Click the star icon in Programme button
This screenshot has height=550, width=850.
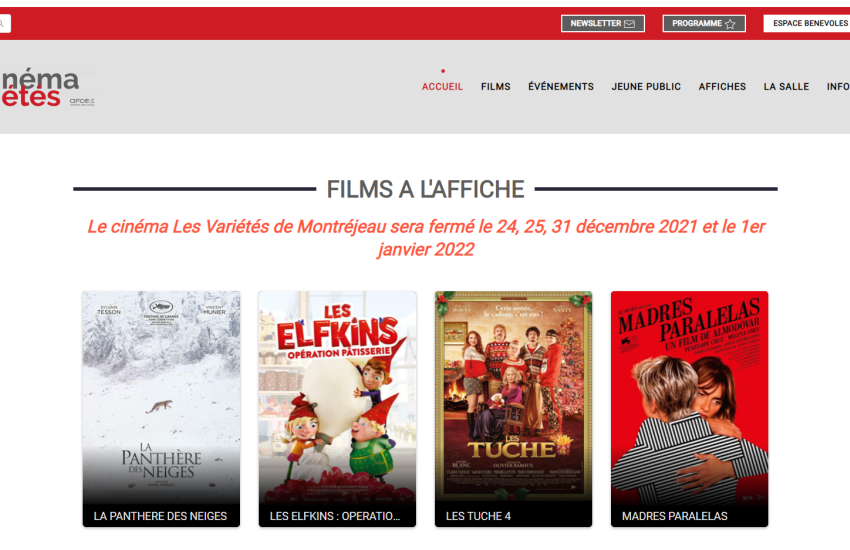730,24
